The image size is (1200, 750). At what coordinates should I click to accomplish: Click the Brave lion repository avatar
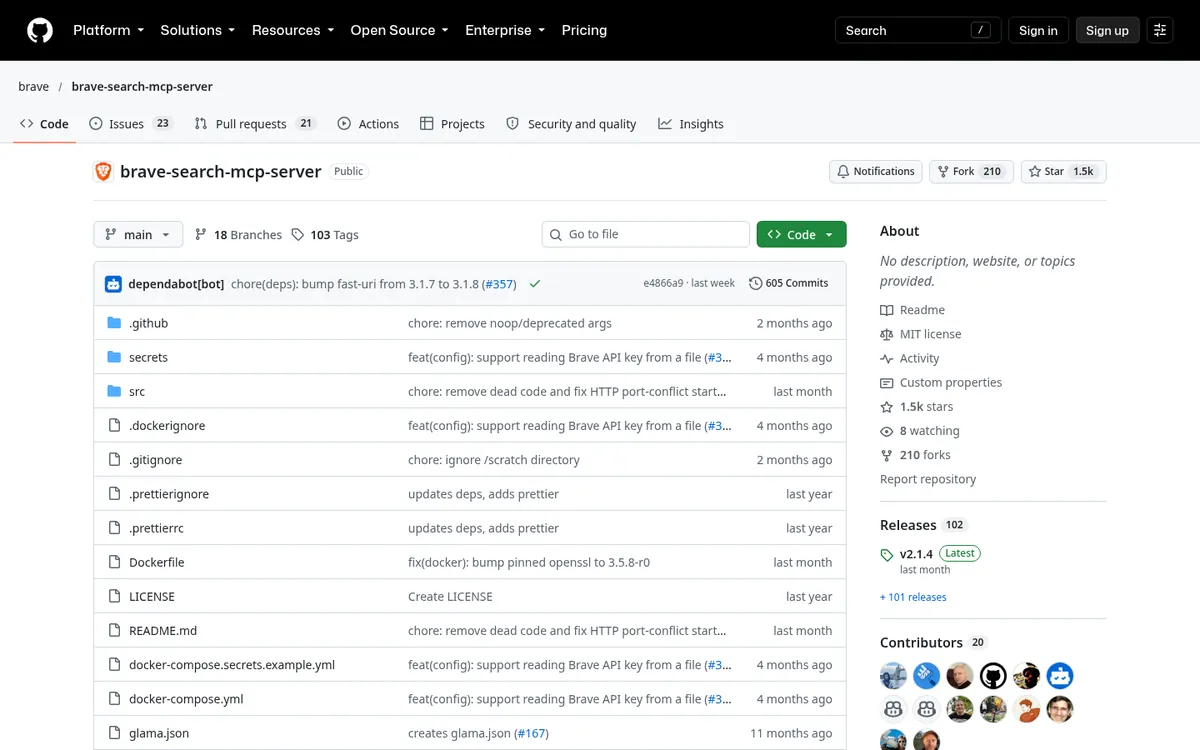(103, 171)
